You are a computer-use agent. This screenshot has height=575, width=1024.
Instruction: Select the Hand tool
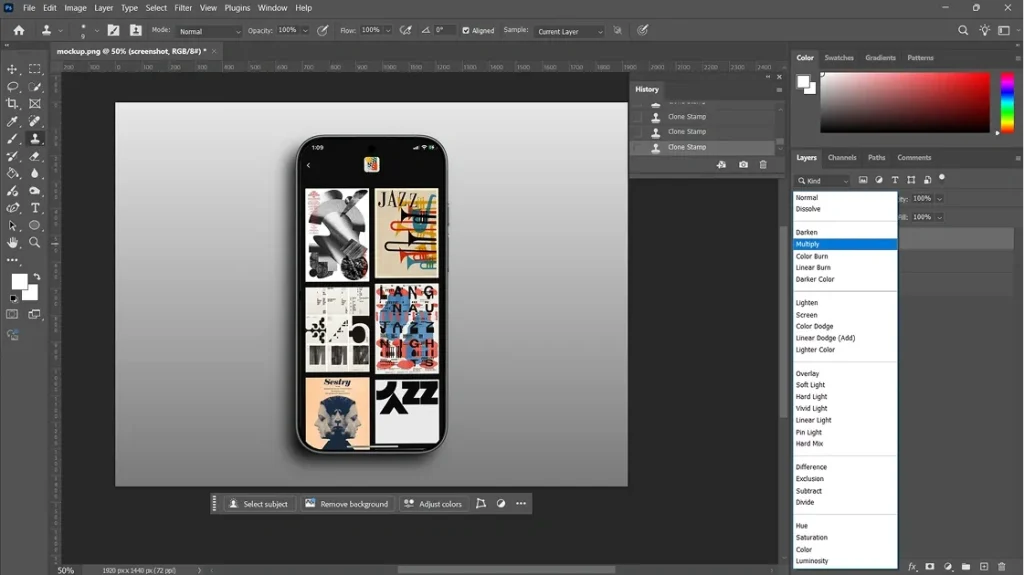click(x=12, y=242)
